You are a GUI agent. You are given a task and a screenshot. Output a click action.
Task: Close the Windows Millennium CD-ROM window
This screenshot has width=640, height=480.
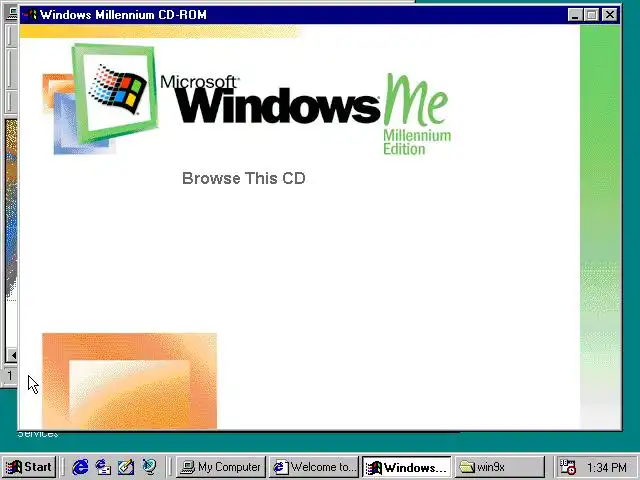[610, 15]
